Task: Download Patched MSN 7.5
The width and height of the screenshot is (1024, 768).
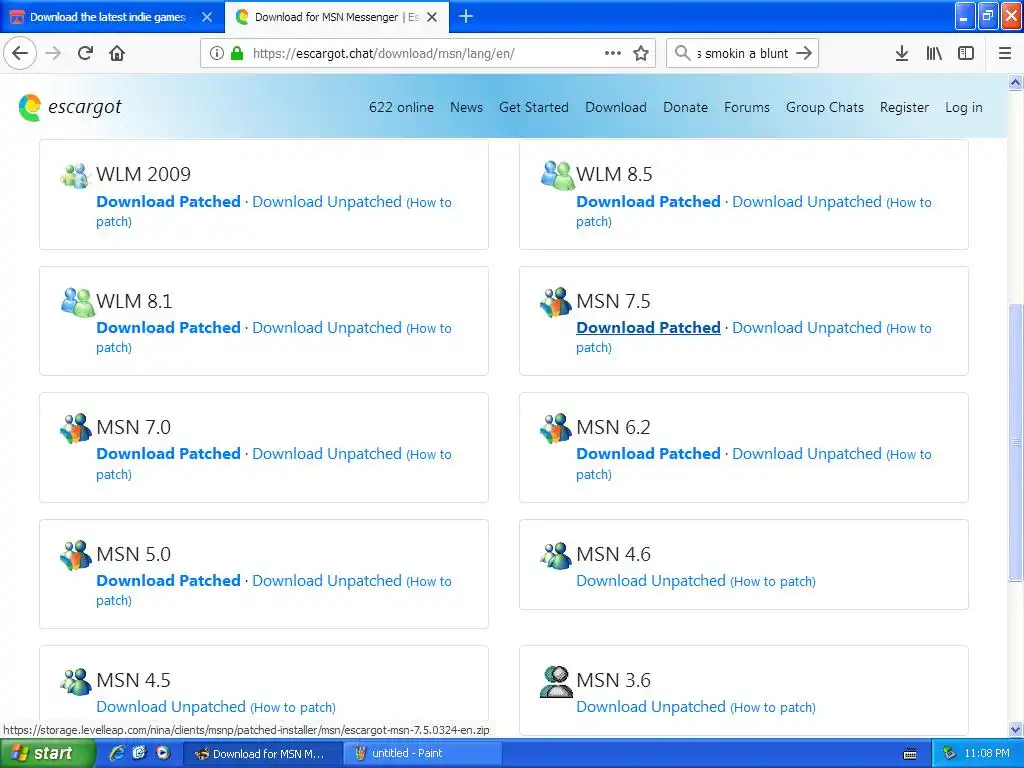Action: (648, 327)
